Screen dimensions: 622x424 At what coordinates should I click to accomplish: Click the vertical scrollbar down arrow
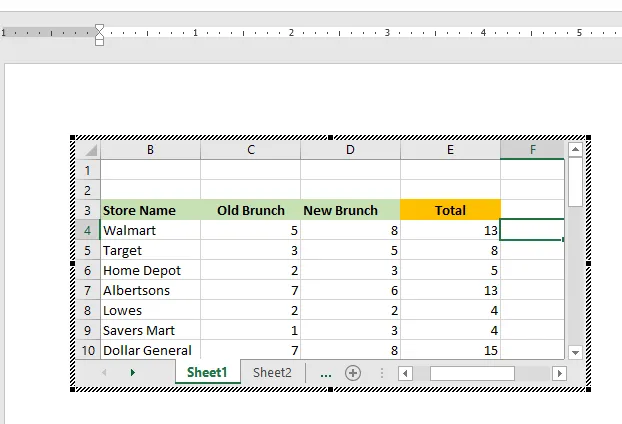pyautogui.click(x=575, y=352)
